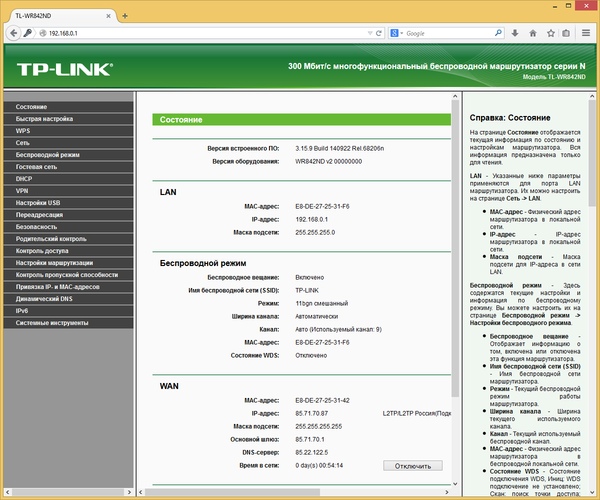Open the Firefox hamburger menu
Viewport: 600px width, 500px height.
[586, 33]
